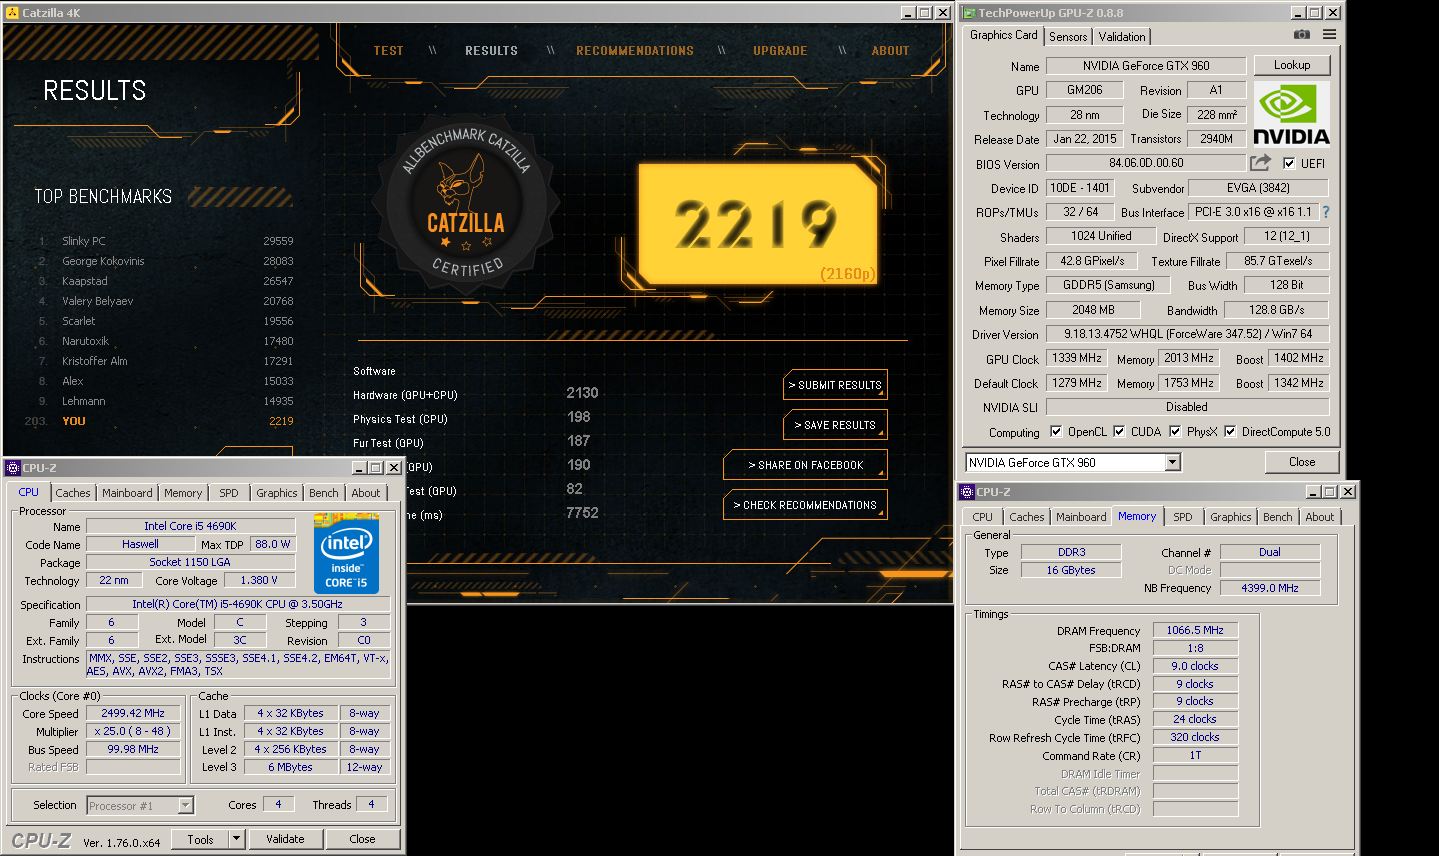1439x856 pixels.
Task: Switch to the Sensors tab in GPU-Z
Action: click(1068, 36)
